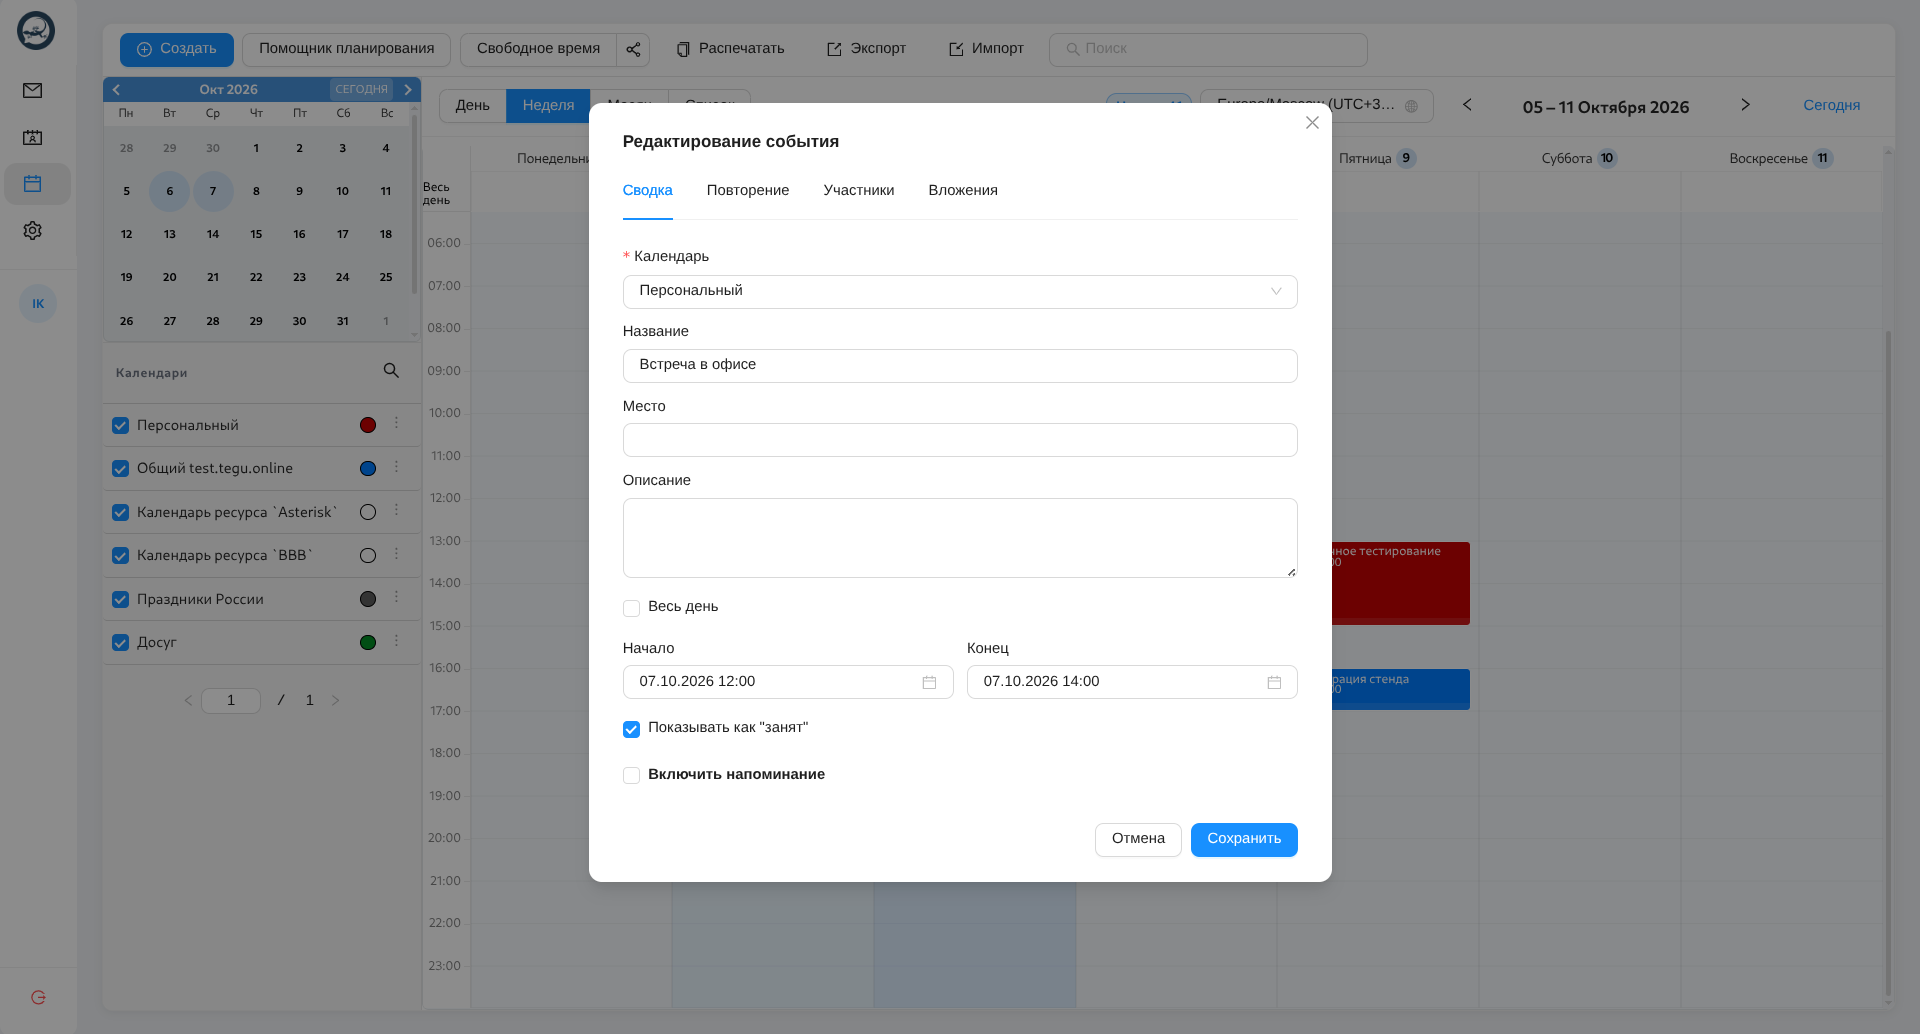Image resolution: width=1920 pixels, height=1034 pixels.
Task: Go to previous week arrow
Action: [1467, 105]
